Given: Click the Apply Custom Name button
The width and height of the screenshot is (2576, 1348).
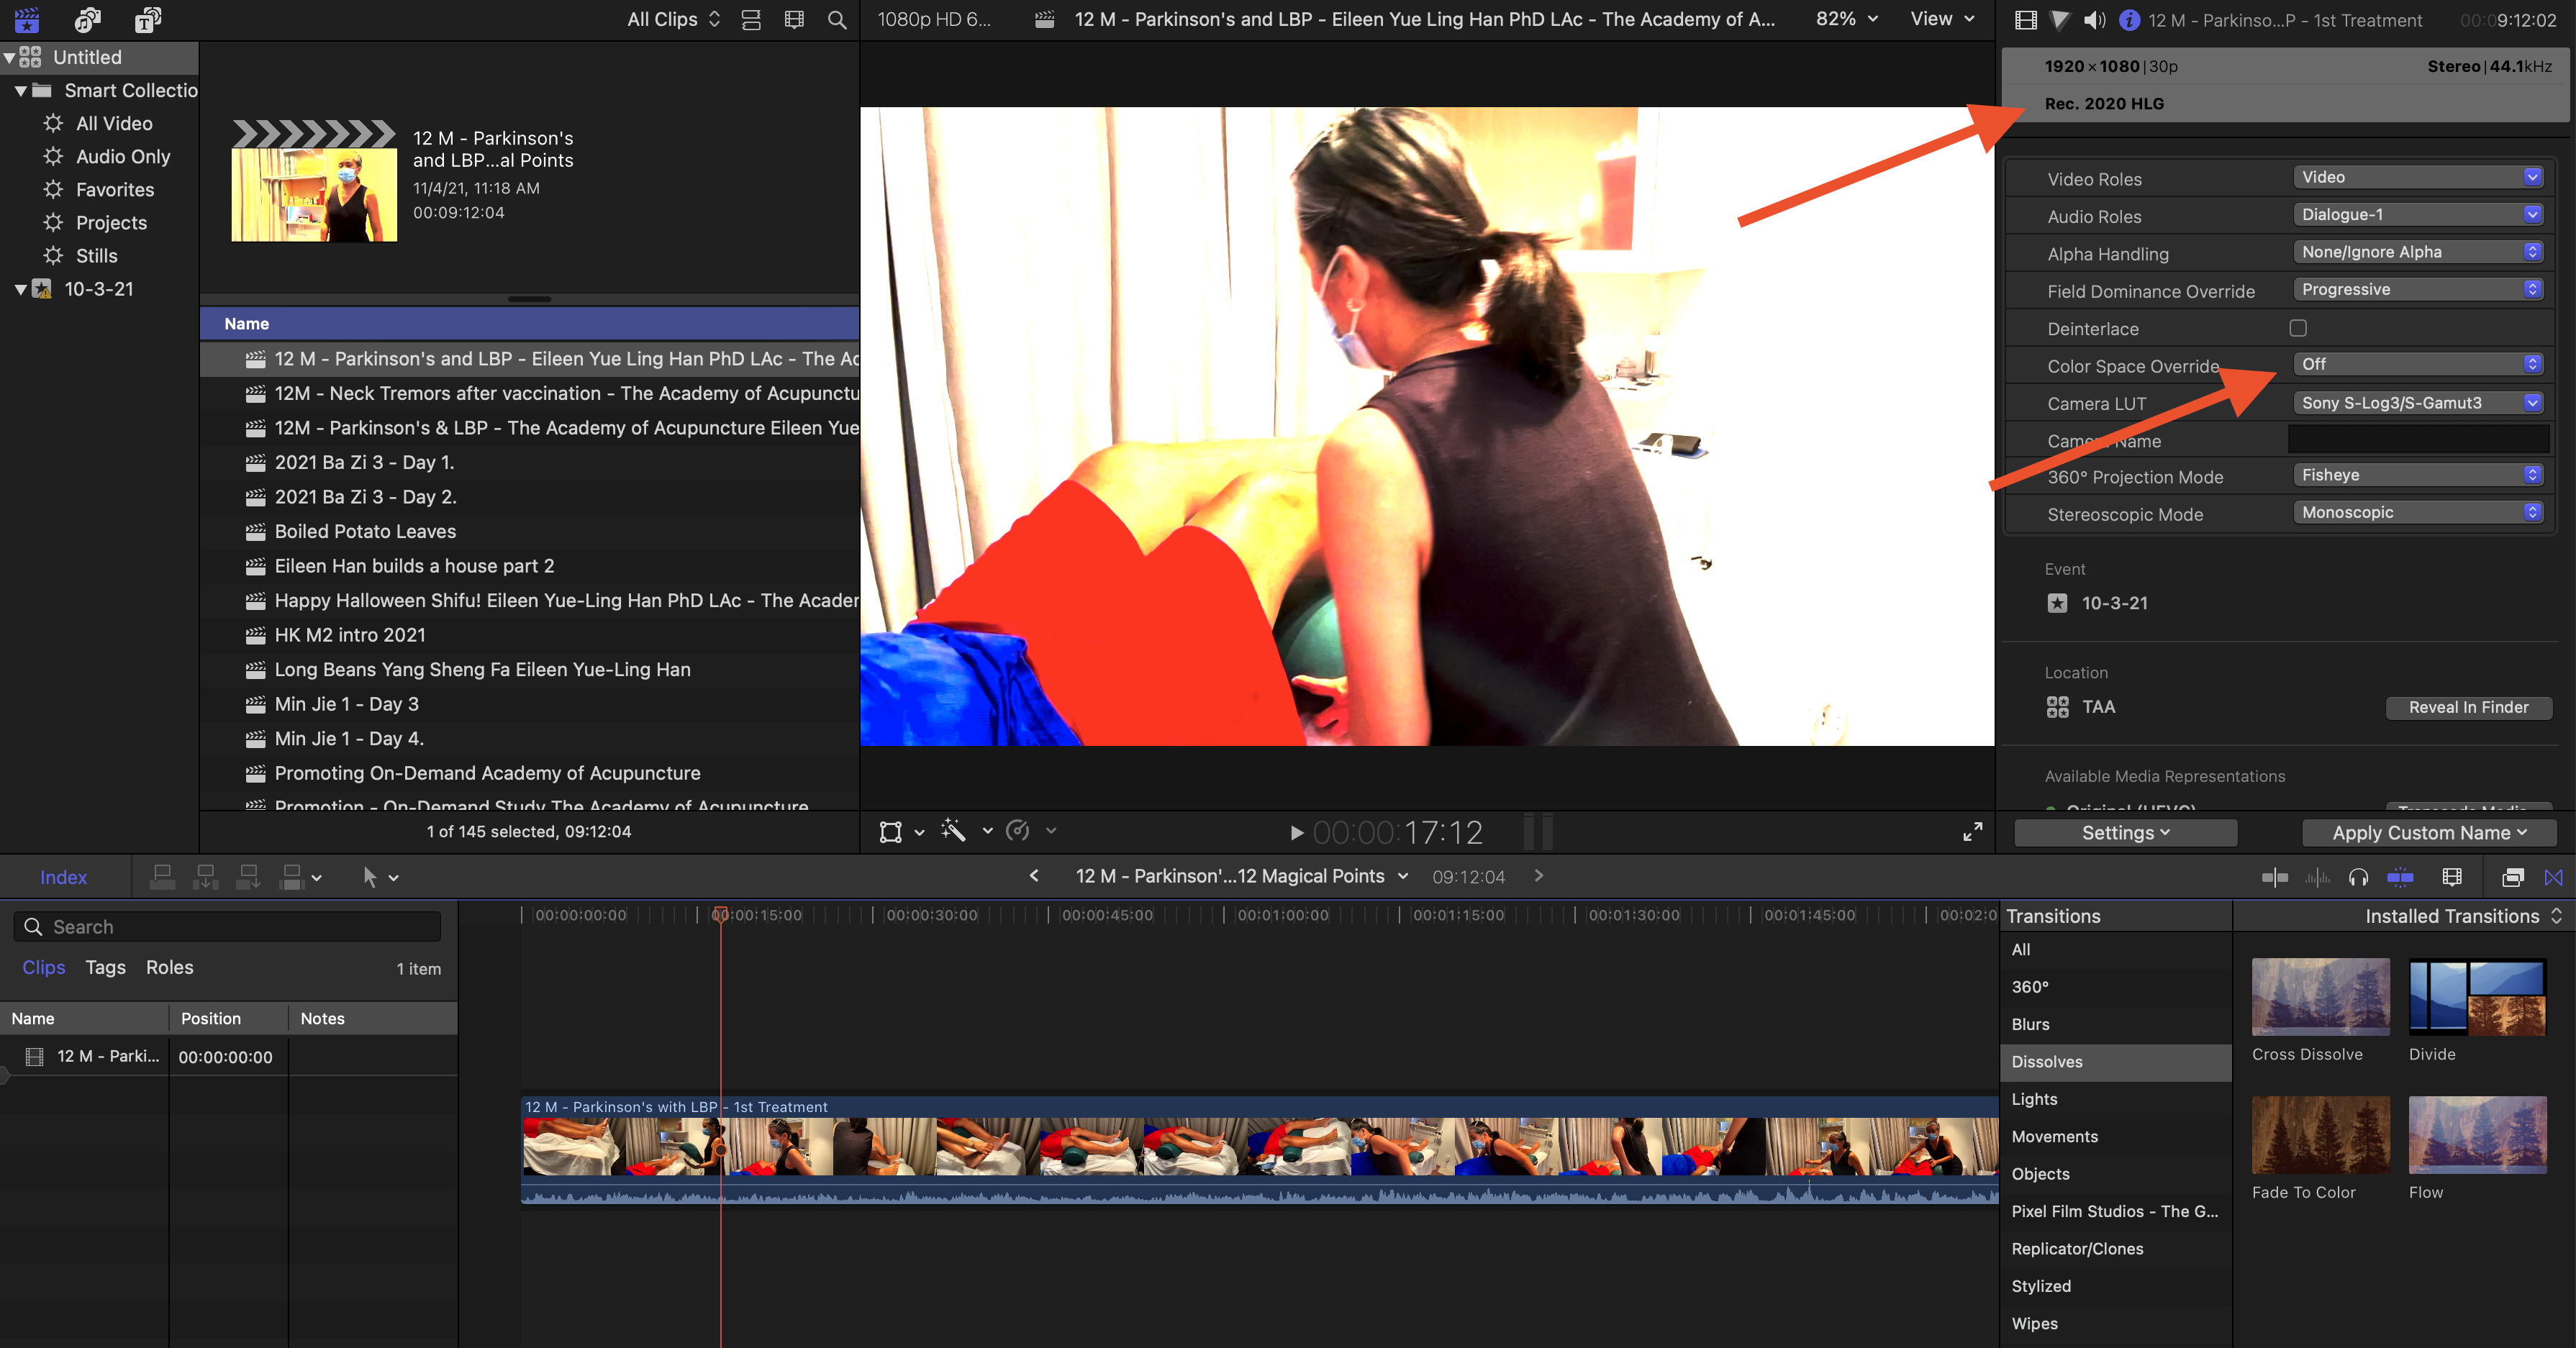Looking at the screenshot, I should click(x=2428, y=833).
